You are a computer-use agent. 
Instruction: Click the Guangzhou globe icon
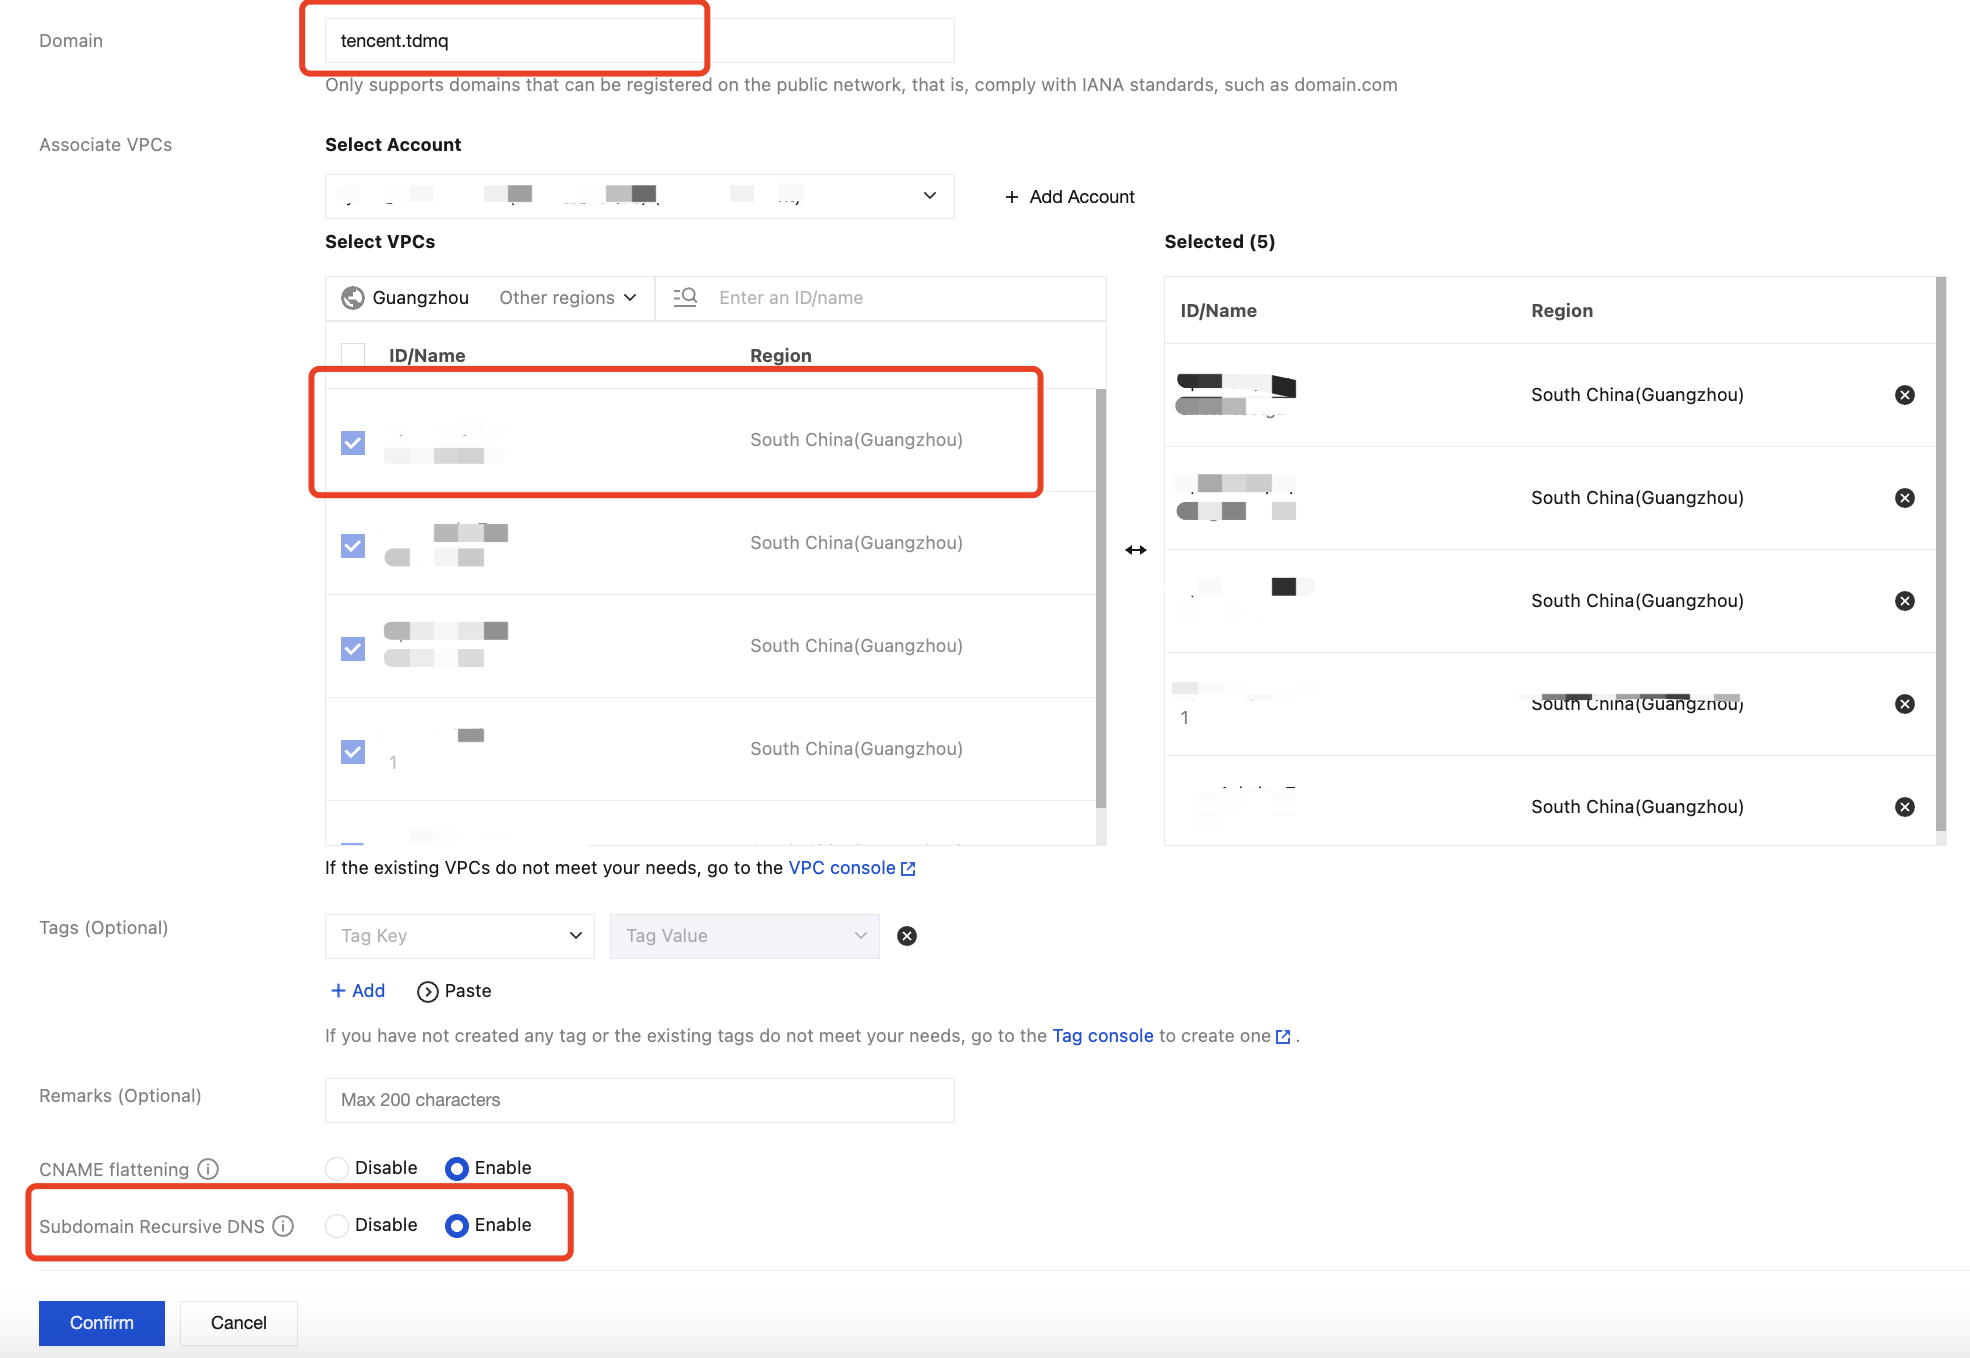pyautogui.click(x=352, y=298)
